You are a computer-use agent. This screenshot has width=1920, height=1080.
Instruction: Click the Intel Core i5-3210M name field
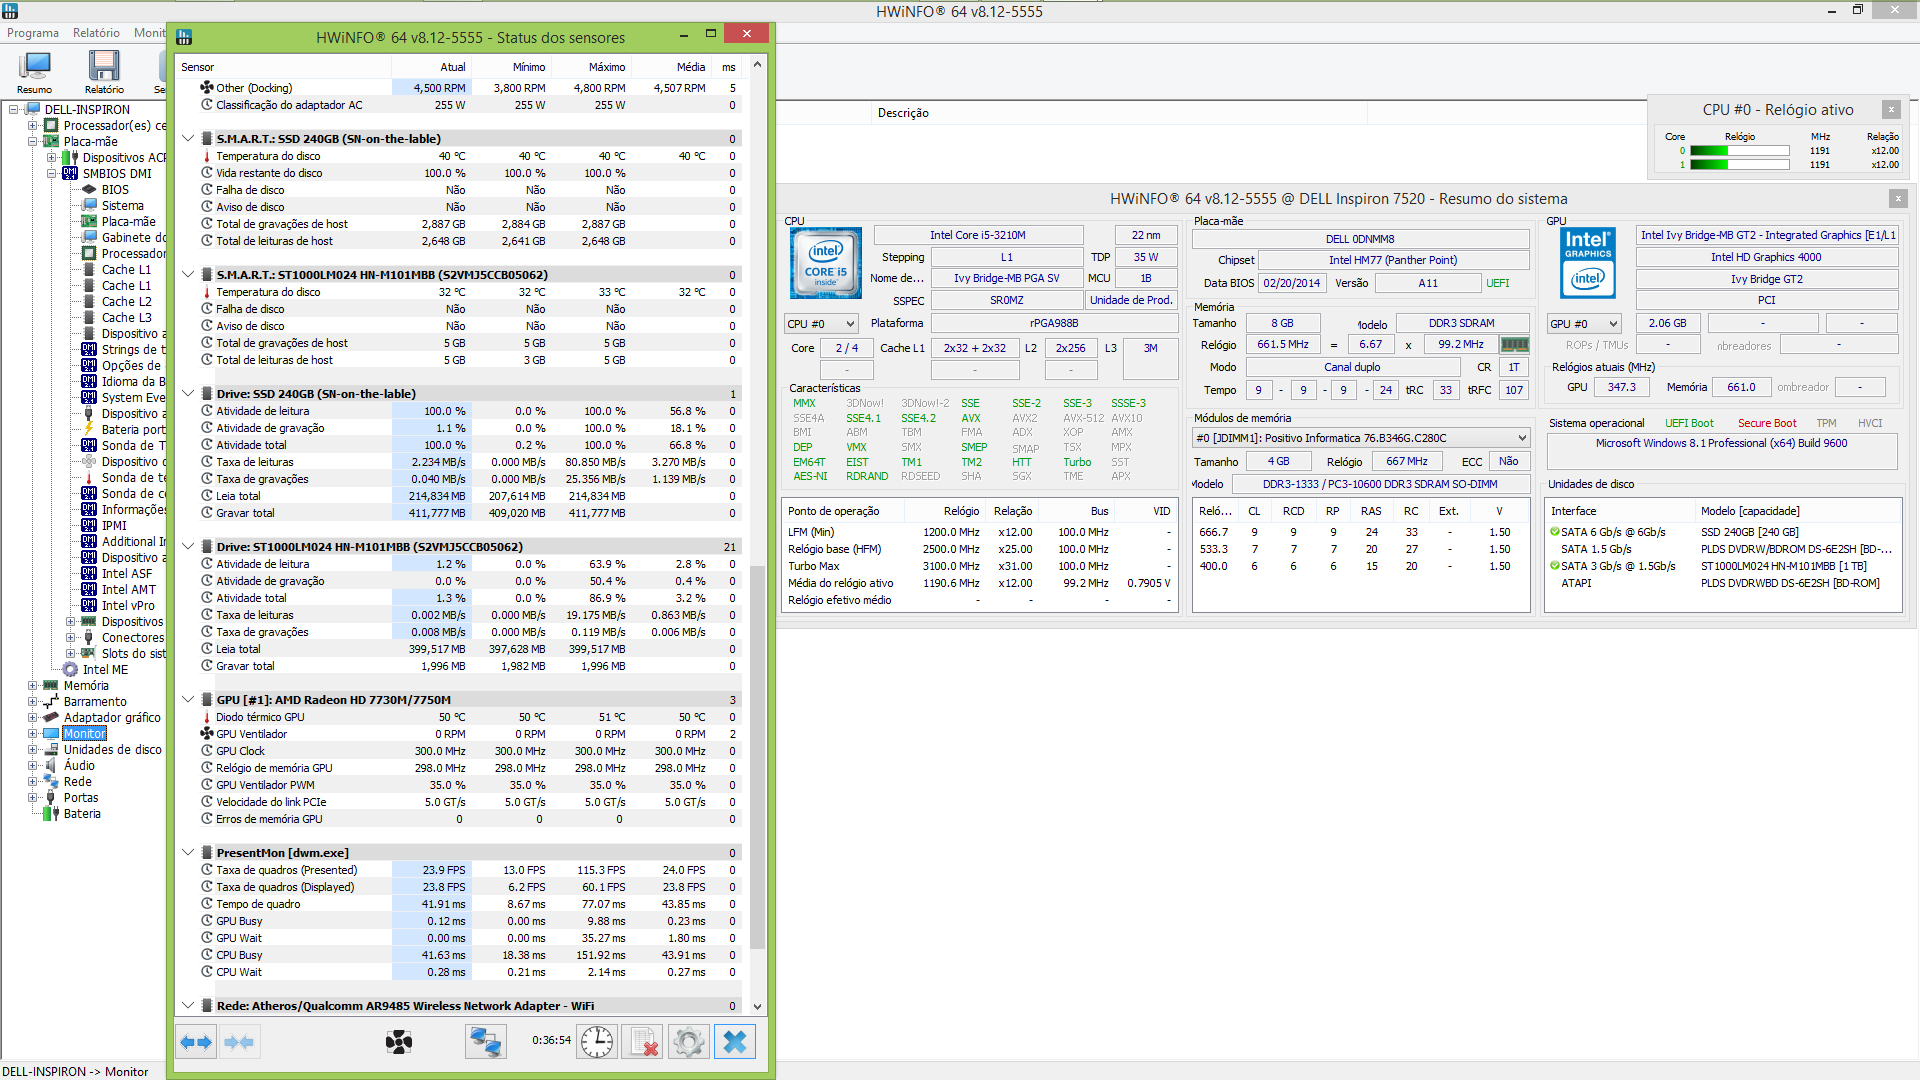pos(978,235)
